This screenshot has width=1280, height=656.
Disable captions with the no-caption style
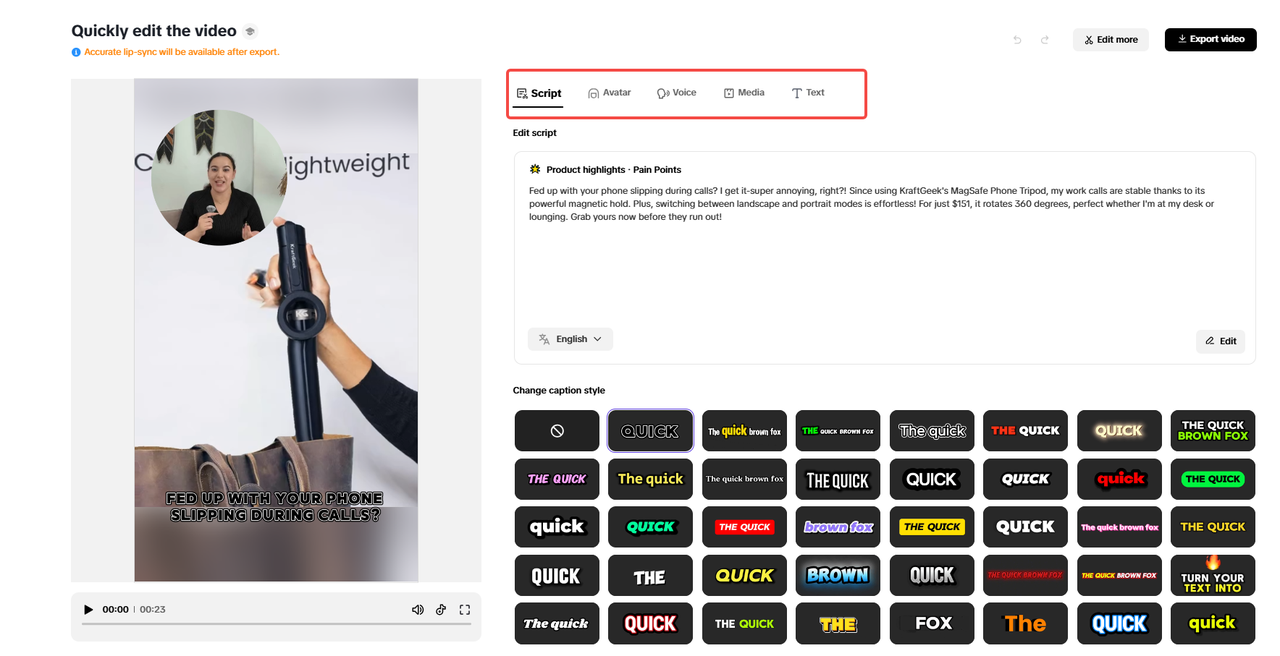click(x=556, y=430)
